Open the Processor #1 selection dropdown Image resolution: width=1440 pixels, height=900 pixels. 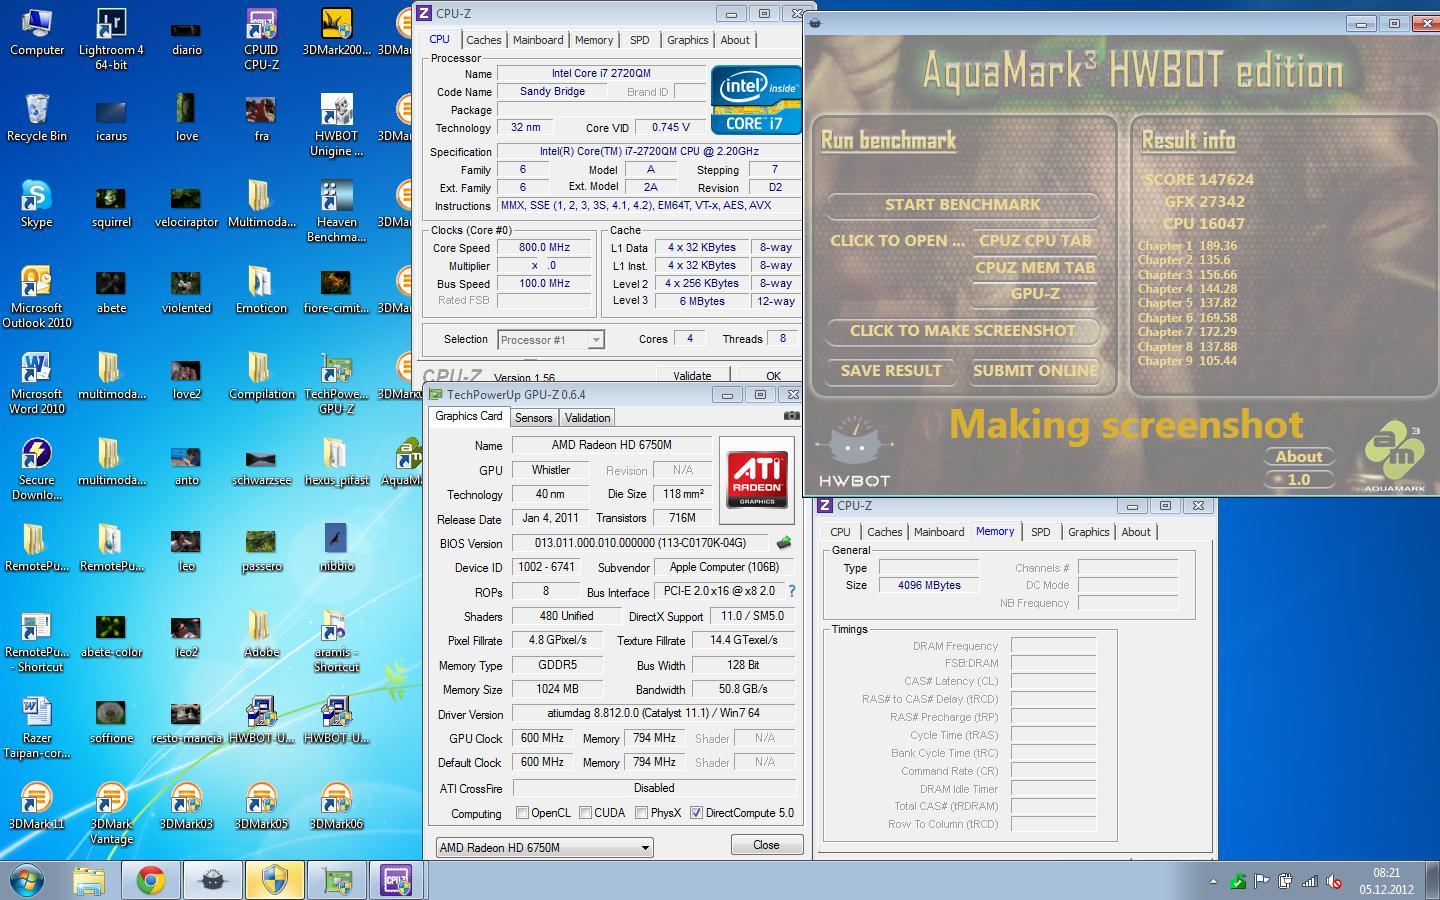click(x=551, y=340)
